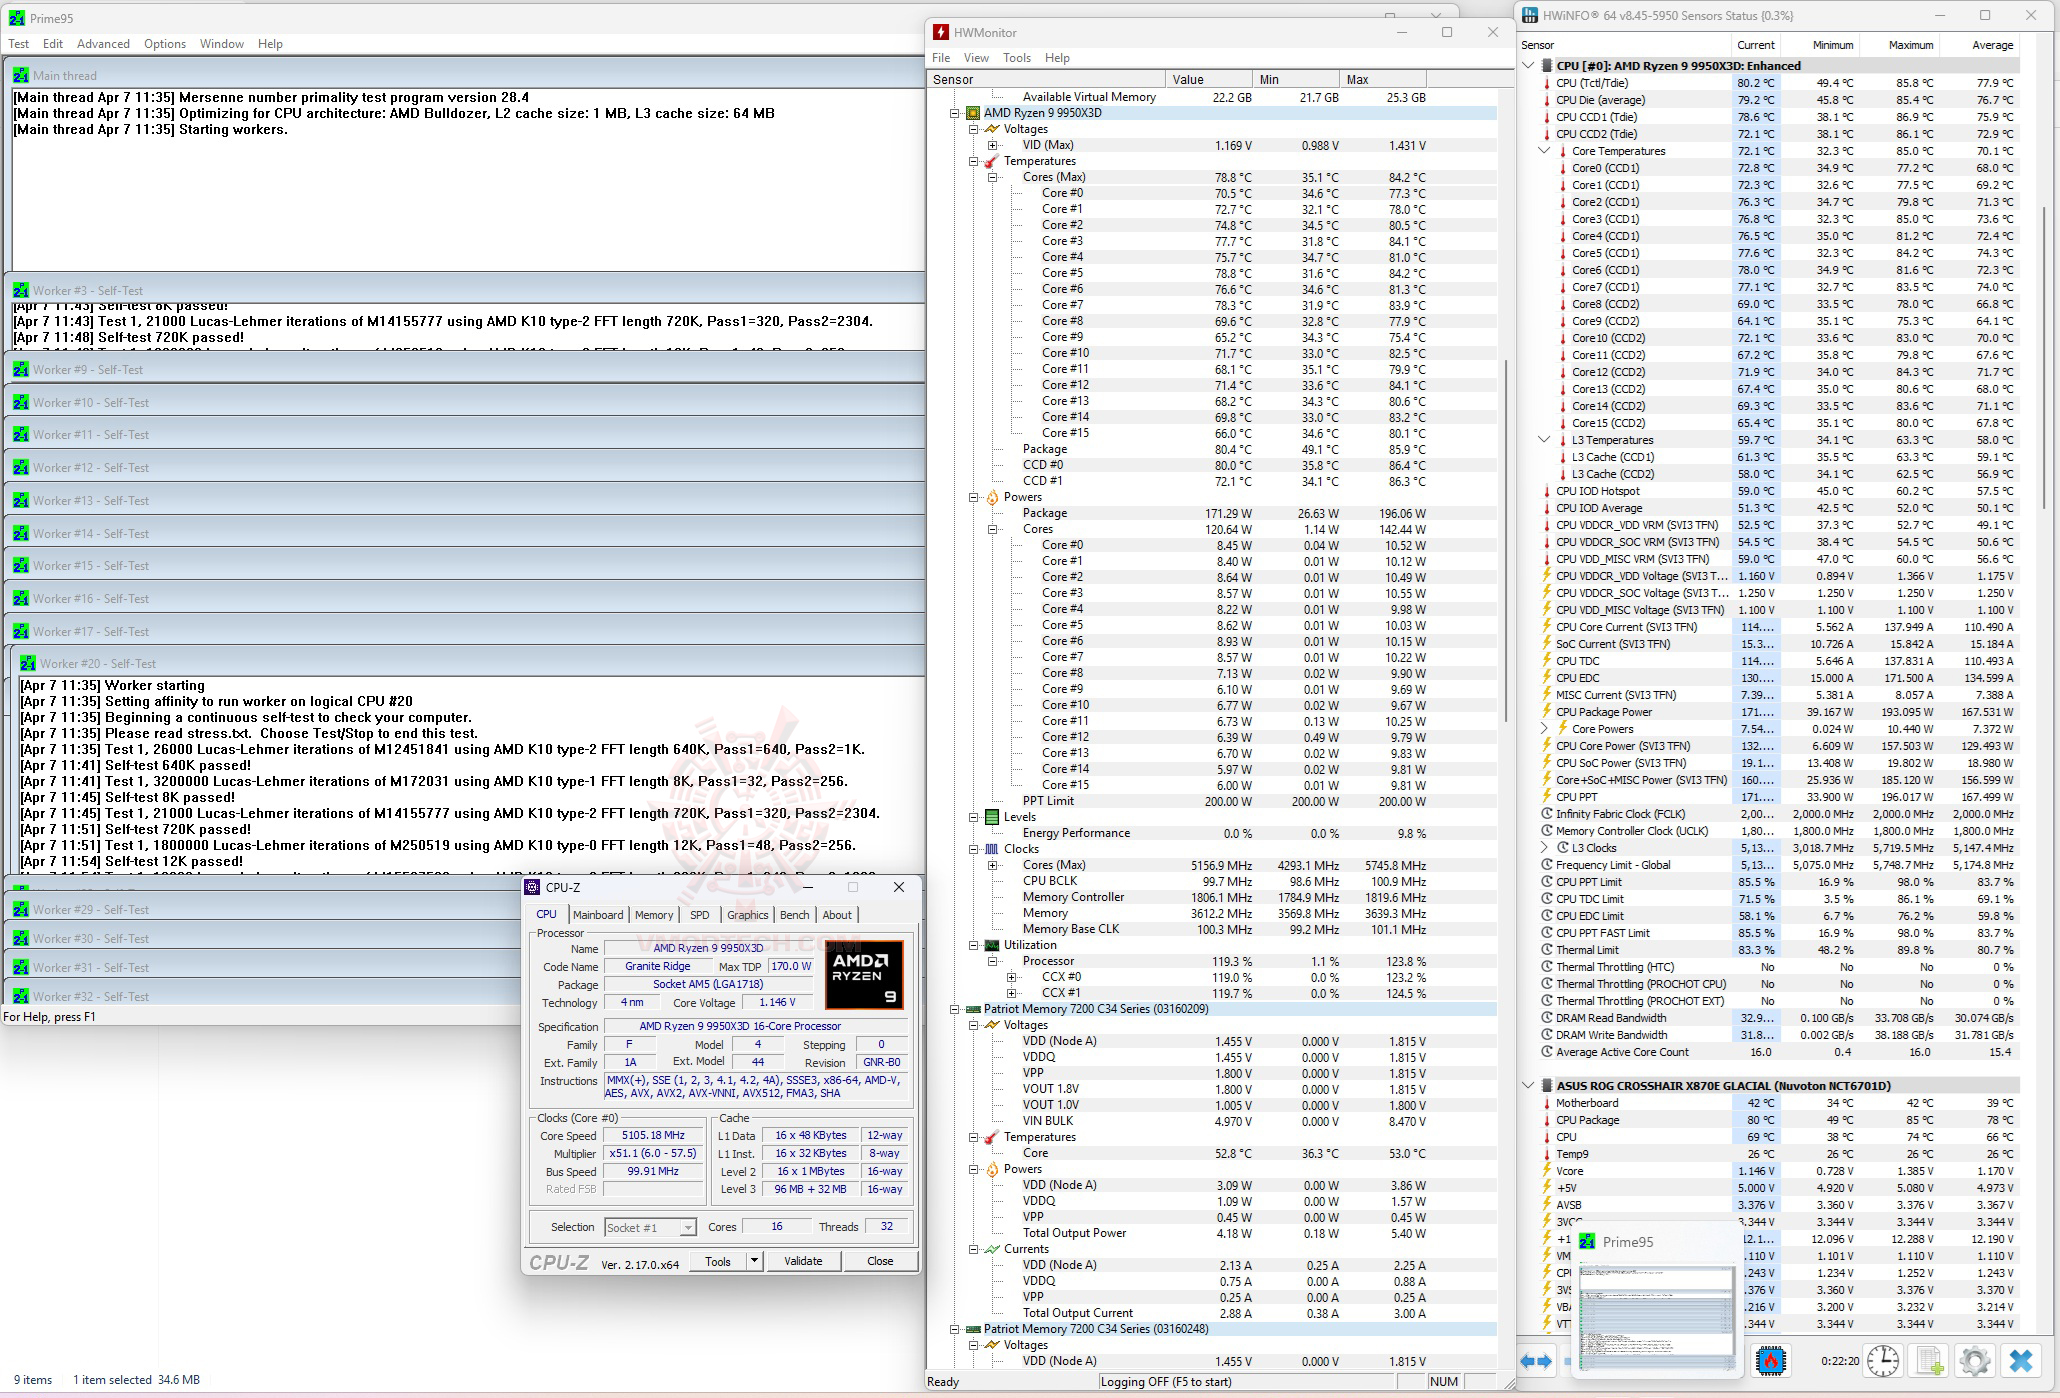Click the HWiNFO expand-collapse arrows icon
Image resolution: width=2060 pixels, height=1398 pixels.
(1536, 1361)
